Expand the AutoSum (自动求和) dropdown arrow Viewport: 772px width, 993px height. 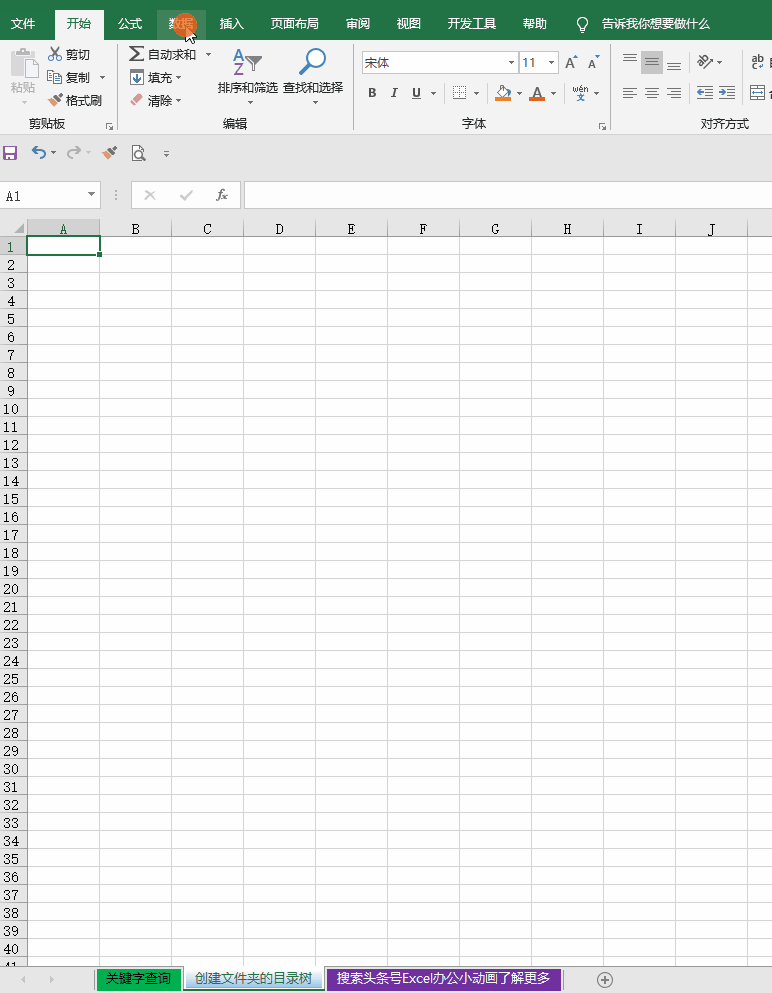click(208, 54)
